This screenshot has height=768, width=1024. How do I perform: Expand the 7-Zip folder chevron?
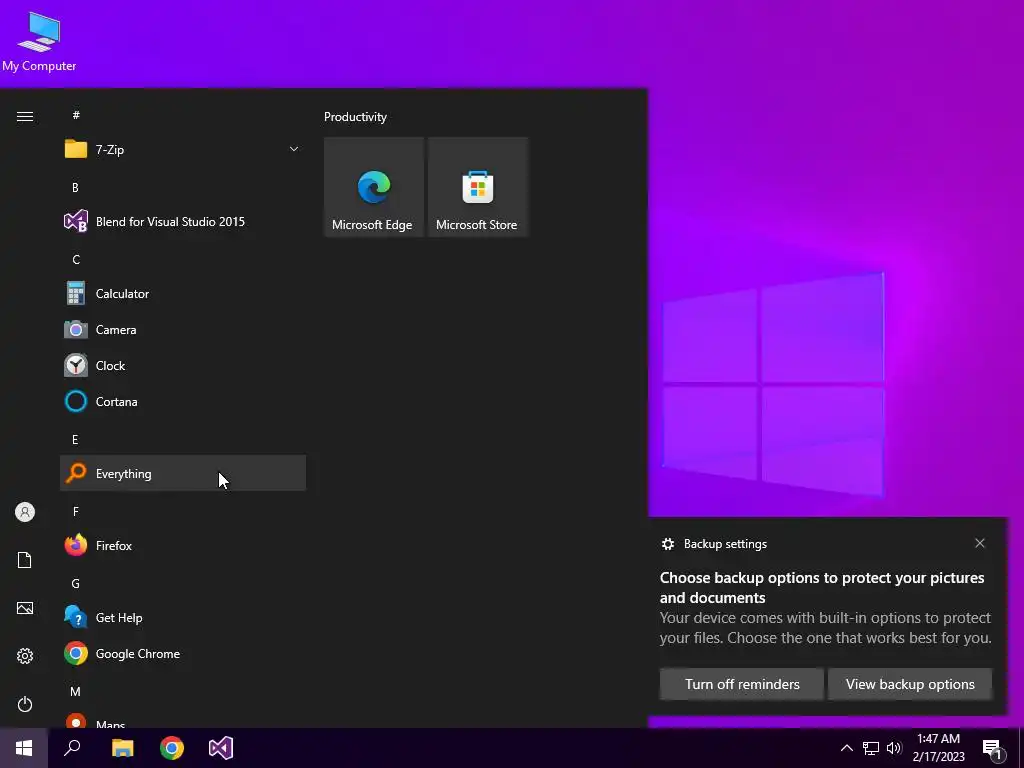coord(294,150)
